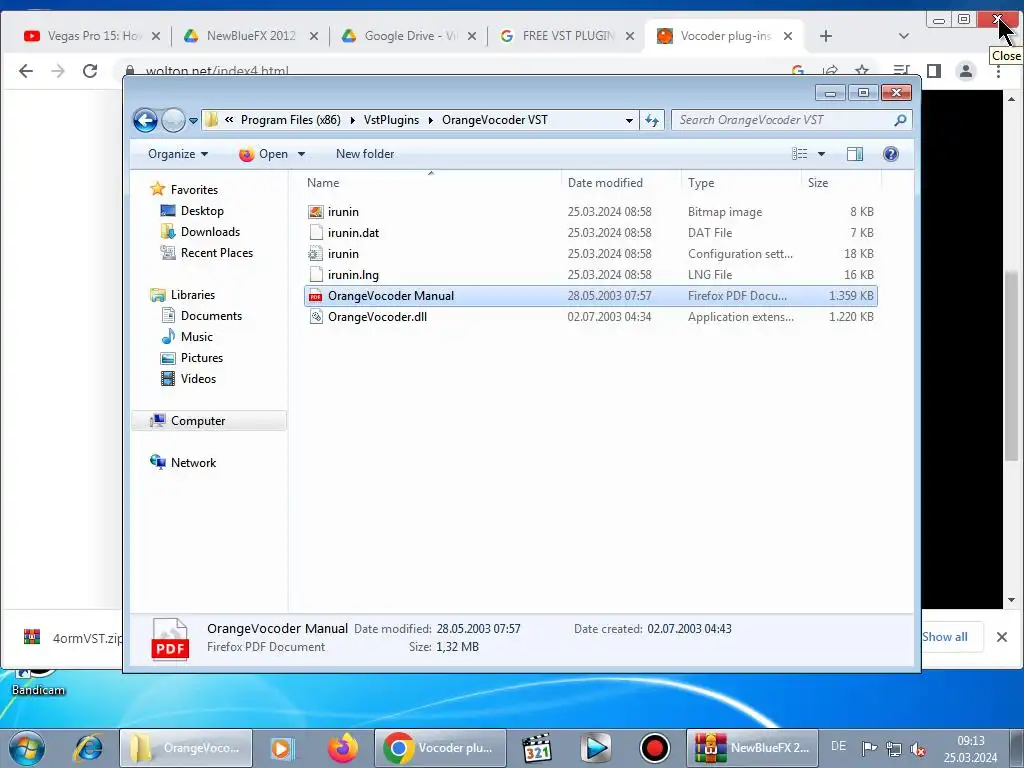Open the Windows Start menu
This screenshot has width=1024, height=768.
26,748
